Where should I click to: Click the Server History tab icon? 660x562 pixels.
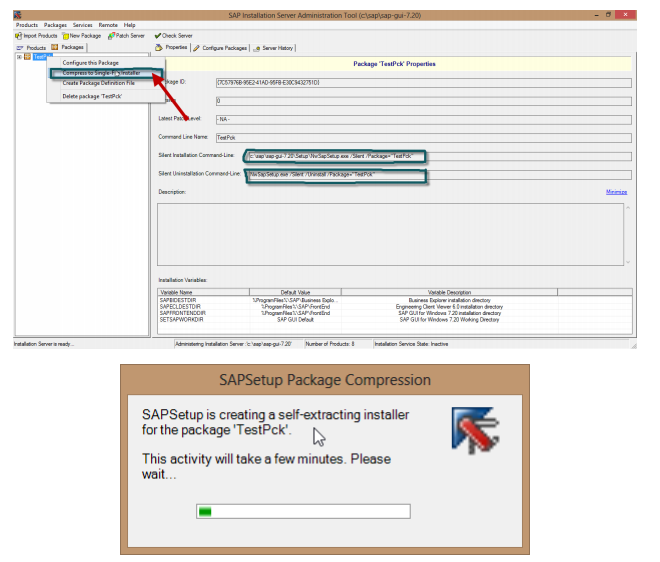[256, 48]
